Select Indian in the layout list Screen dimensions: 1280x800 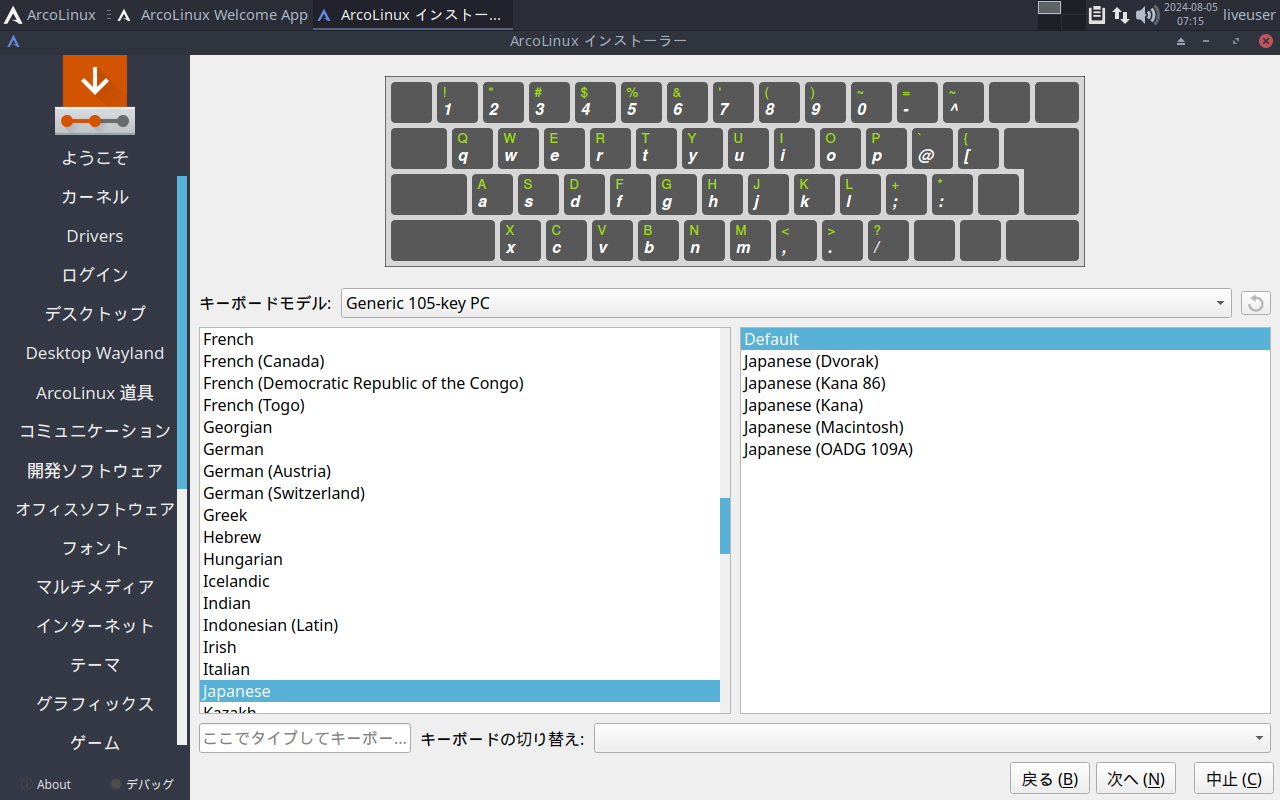pos(460,603)
